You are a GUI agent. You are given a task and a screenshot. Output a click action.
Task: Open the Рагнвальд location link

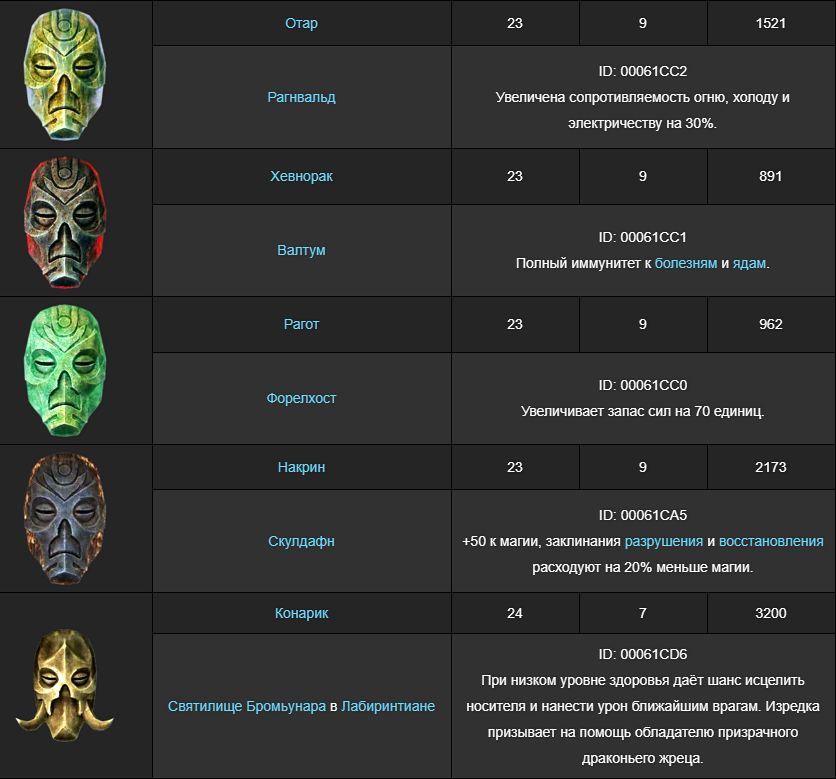click(301, 97)
